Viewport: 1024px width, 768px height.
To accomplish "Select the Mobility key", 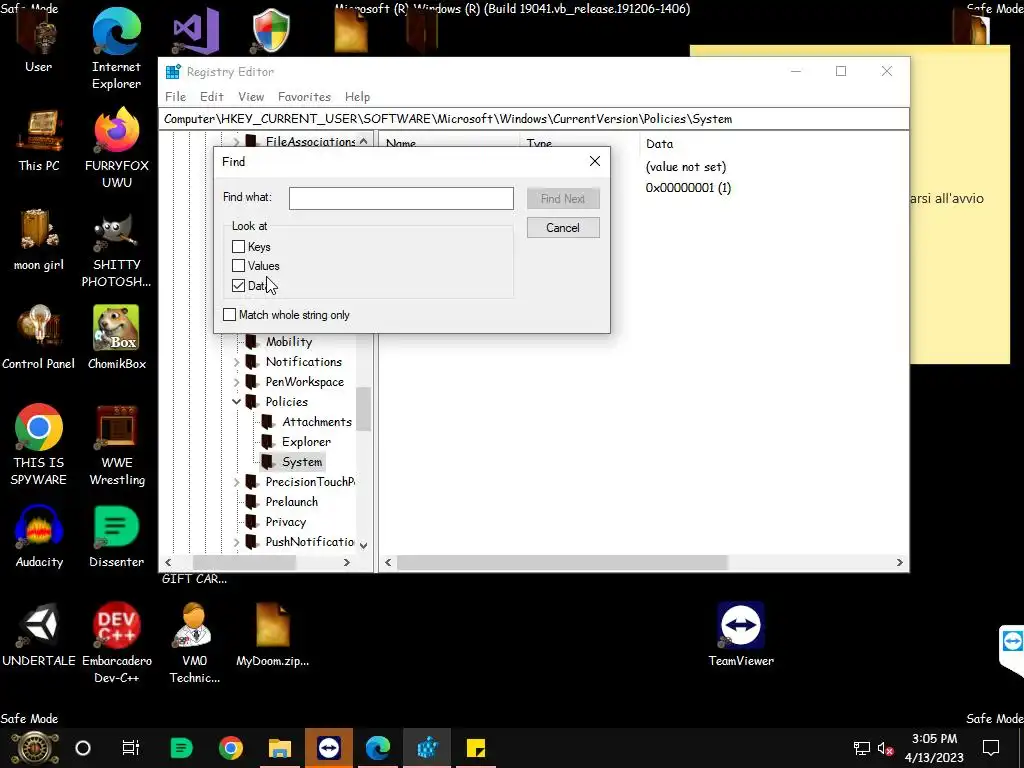I will [289, 342].
